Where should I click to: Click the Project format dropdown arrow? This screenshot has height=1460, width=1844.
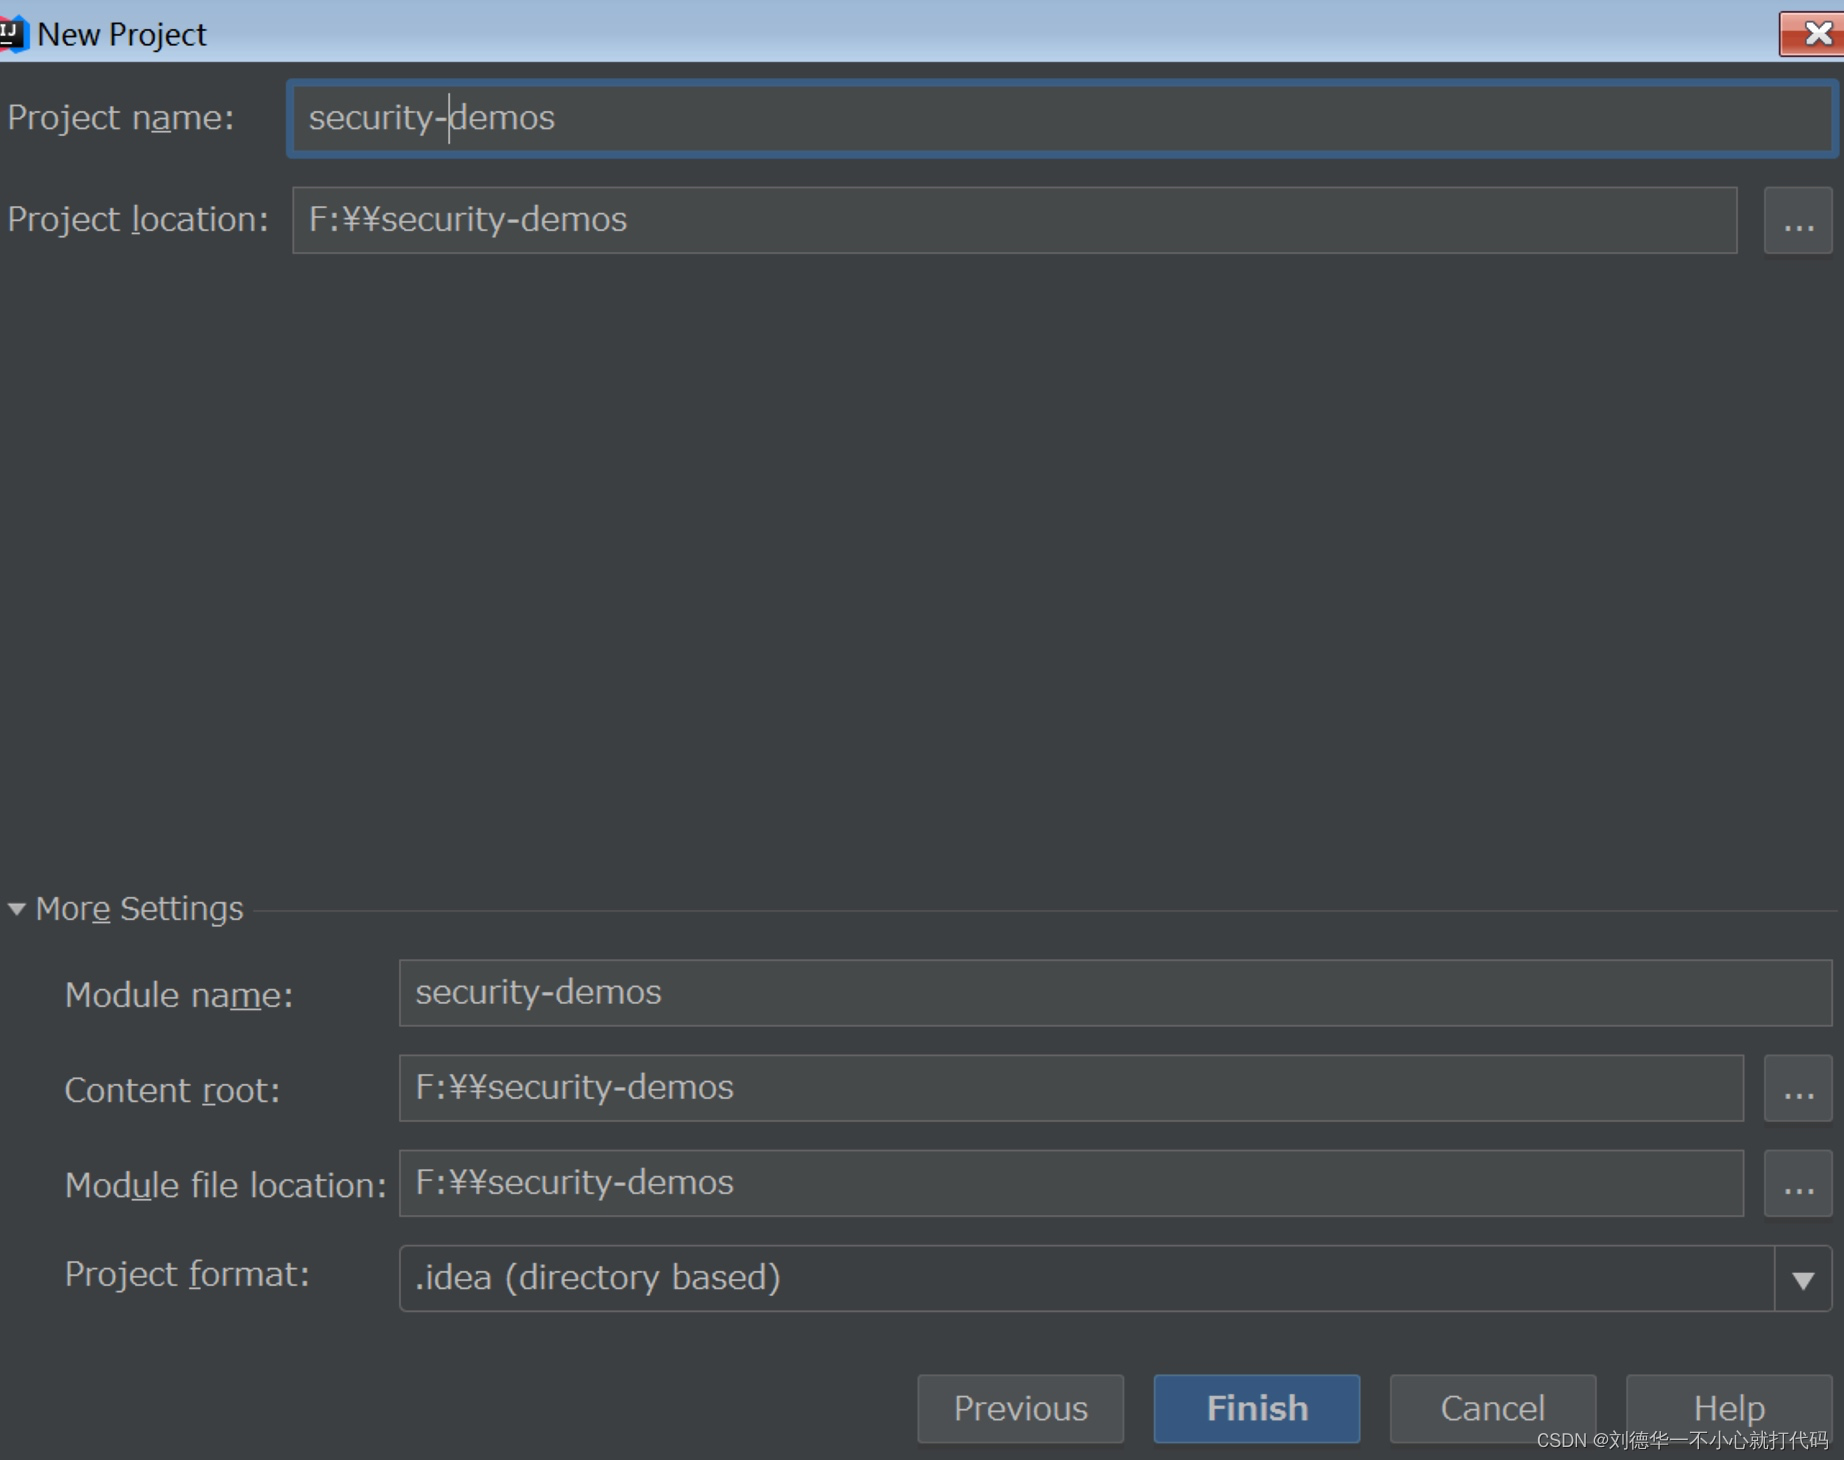pyautogui.click(x=1803, y=1279)
